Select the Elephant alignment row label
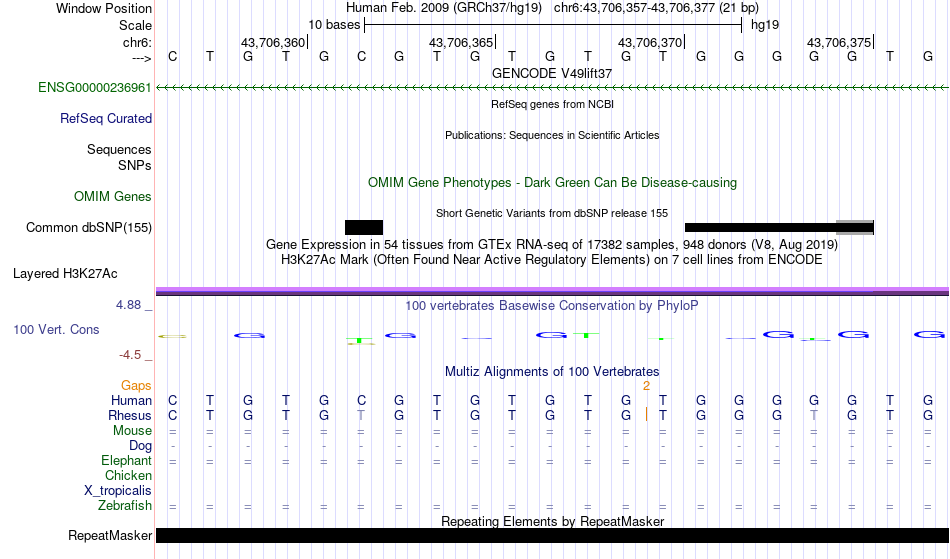The width and height of the screenshot is (950, 559). point(127,460)
